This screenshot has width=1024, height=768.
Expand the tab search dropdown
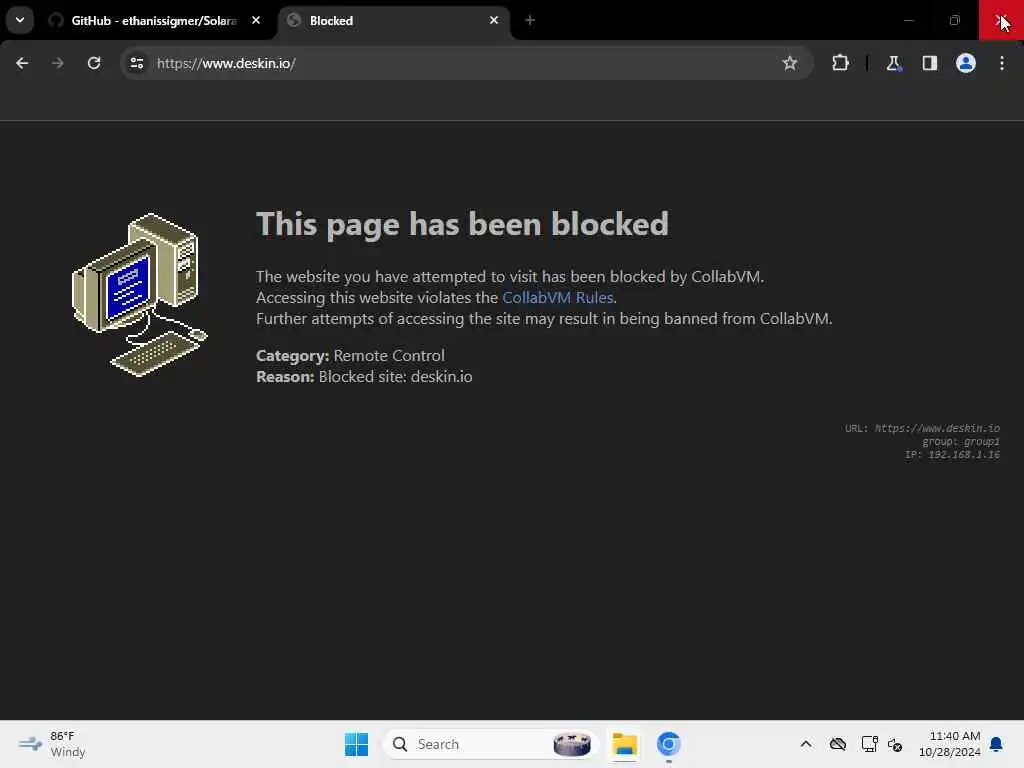point(20,20)
